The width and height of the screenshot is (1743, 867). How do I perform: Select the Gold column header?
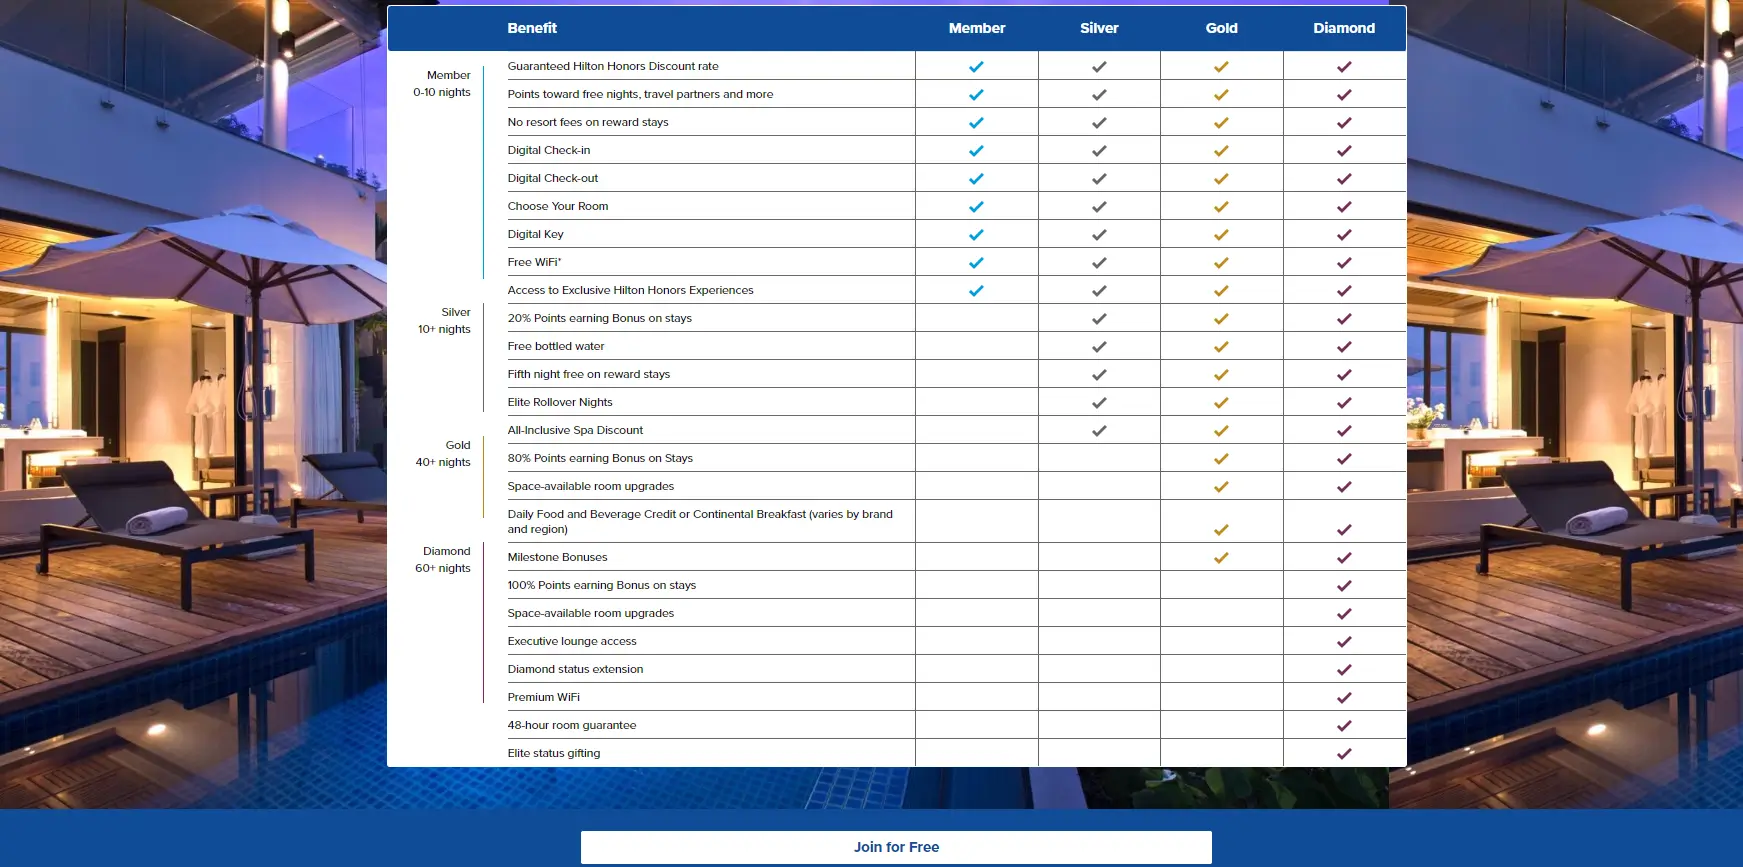point(1221,28)
